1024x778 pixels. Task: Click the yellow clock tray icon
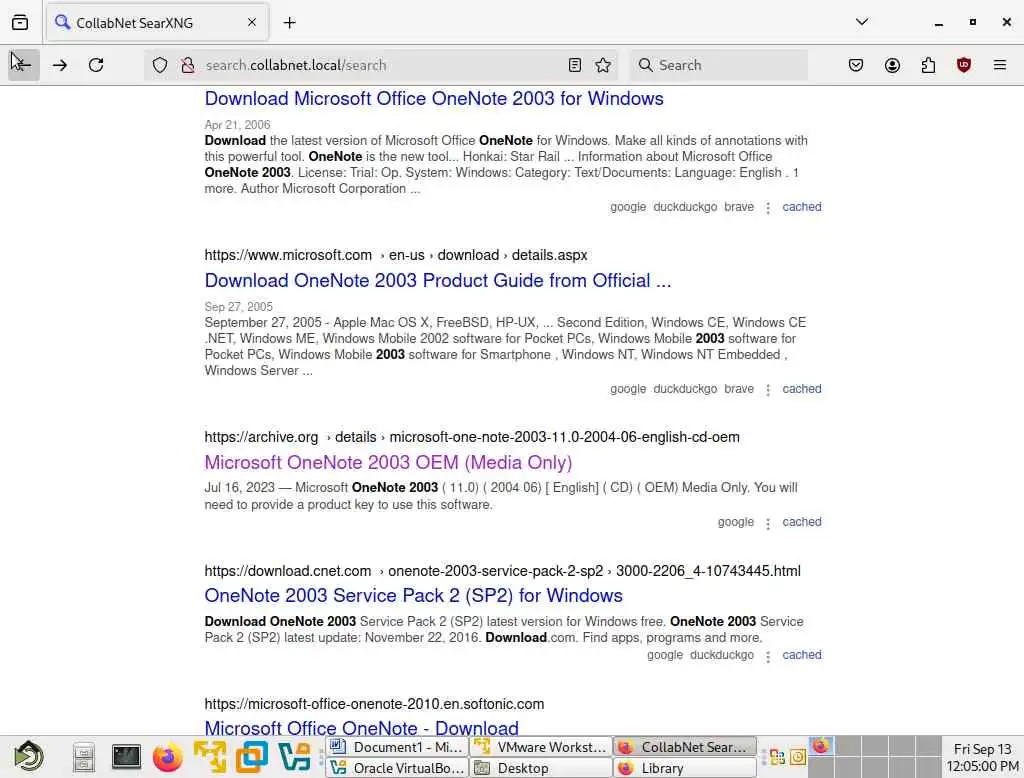[x=798, y=757]
